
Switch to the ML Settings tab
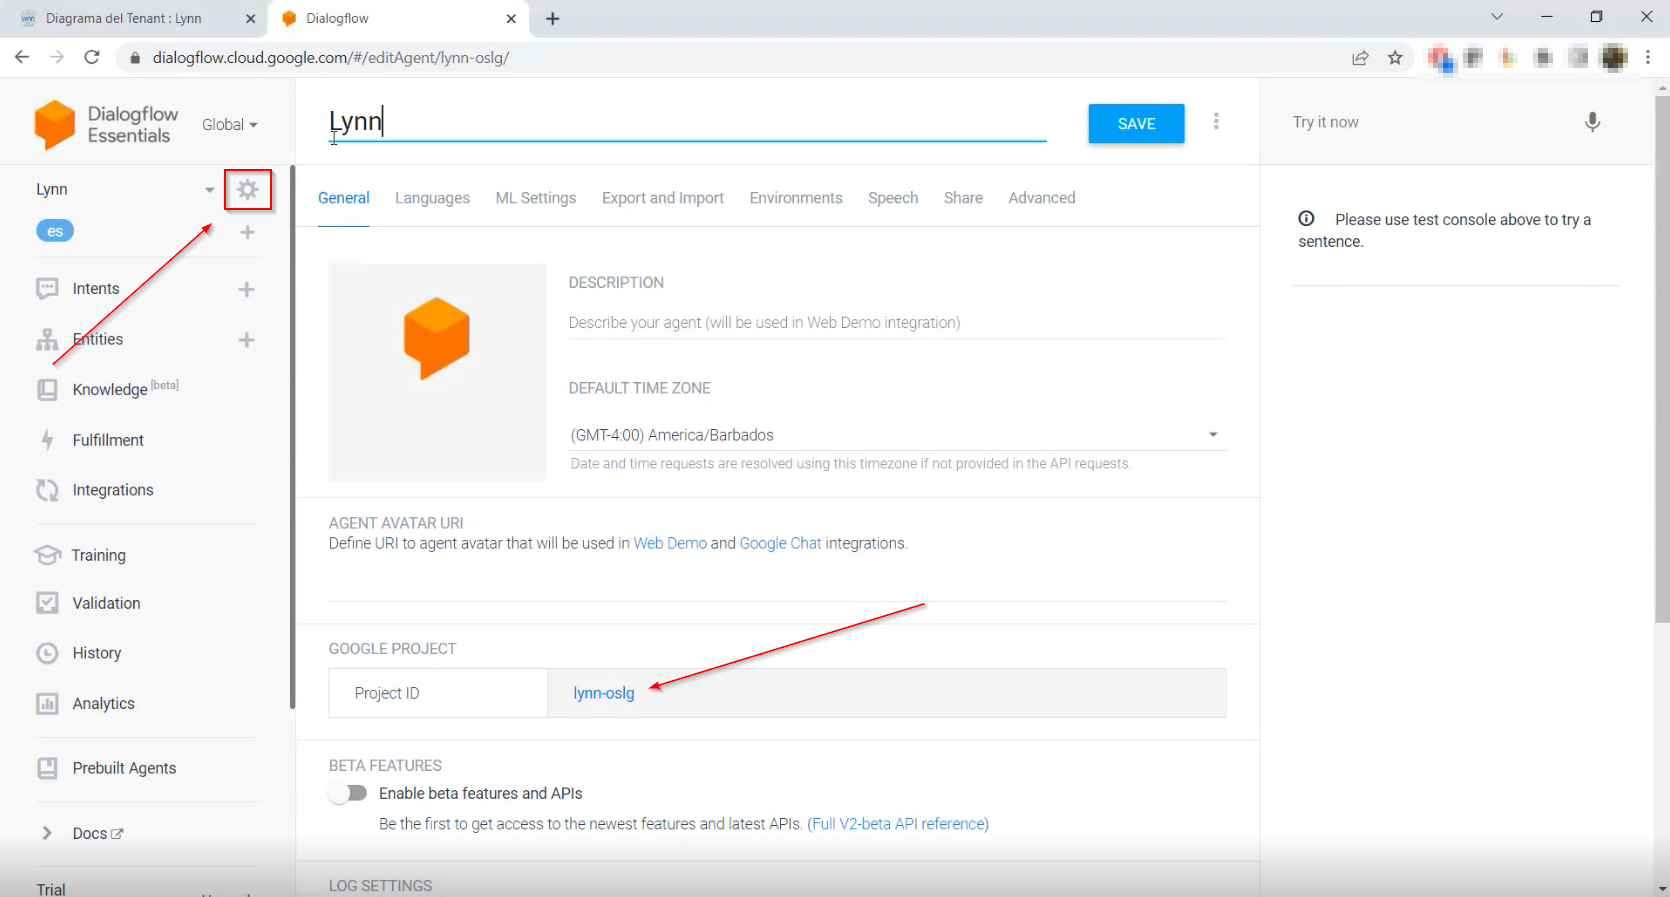pyautogui.click(x=536, y=198)
